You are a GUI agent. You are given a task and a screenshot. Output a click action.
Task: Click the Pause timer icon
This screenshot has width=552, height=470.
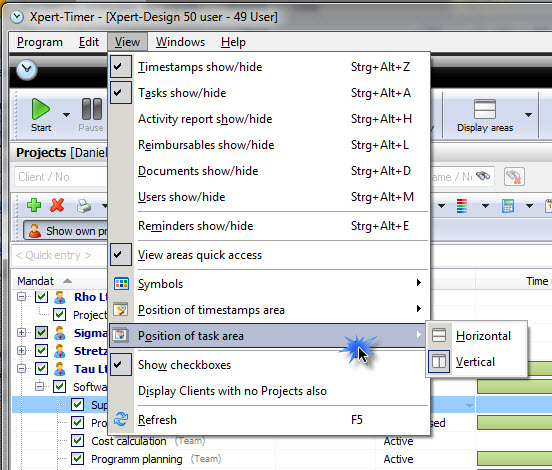92,109
